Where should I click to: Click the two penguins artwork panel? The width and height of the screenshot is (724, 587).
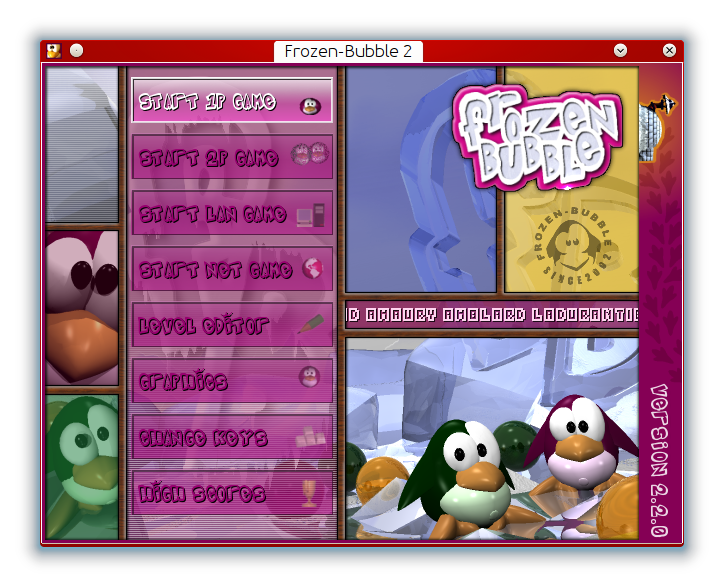tap(492, 439)
